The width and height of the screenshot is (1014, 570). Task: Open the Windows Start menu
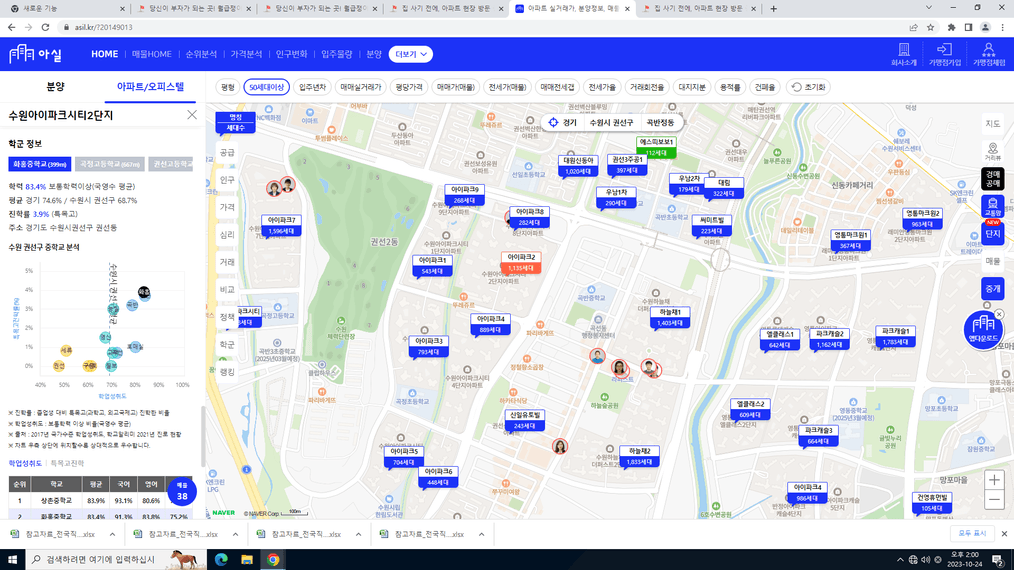pyautogui.click(x=12, y=559)
